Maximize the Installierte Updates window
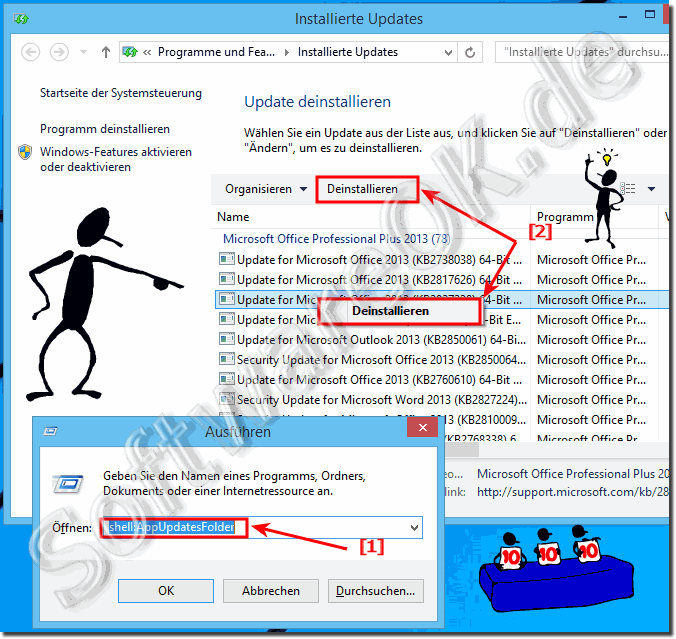Image resolution: width=676 pixels, height=639 pixels. point(650,15)
